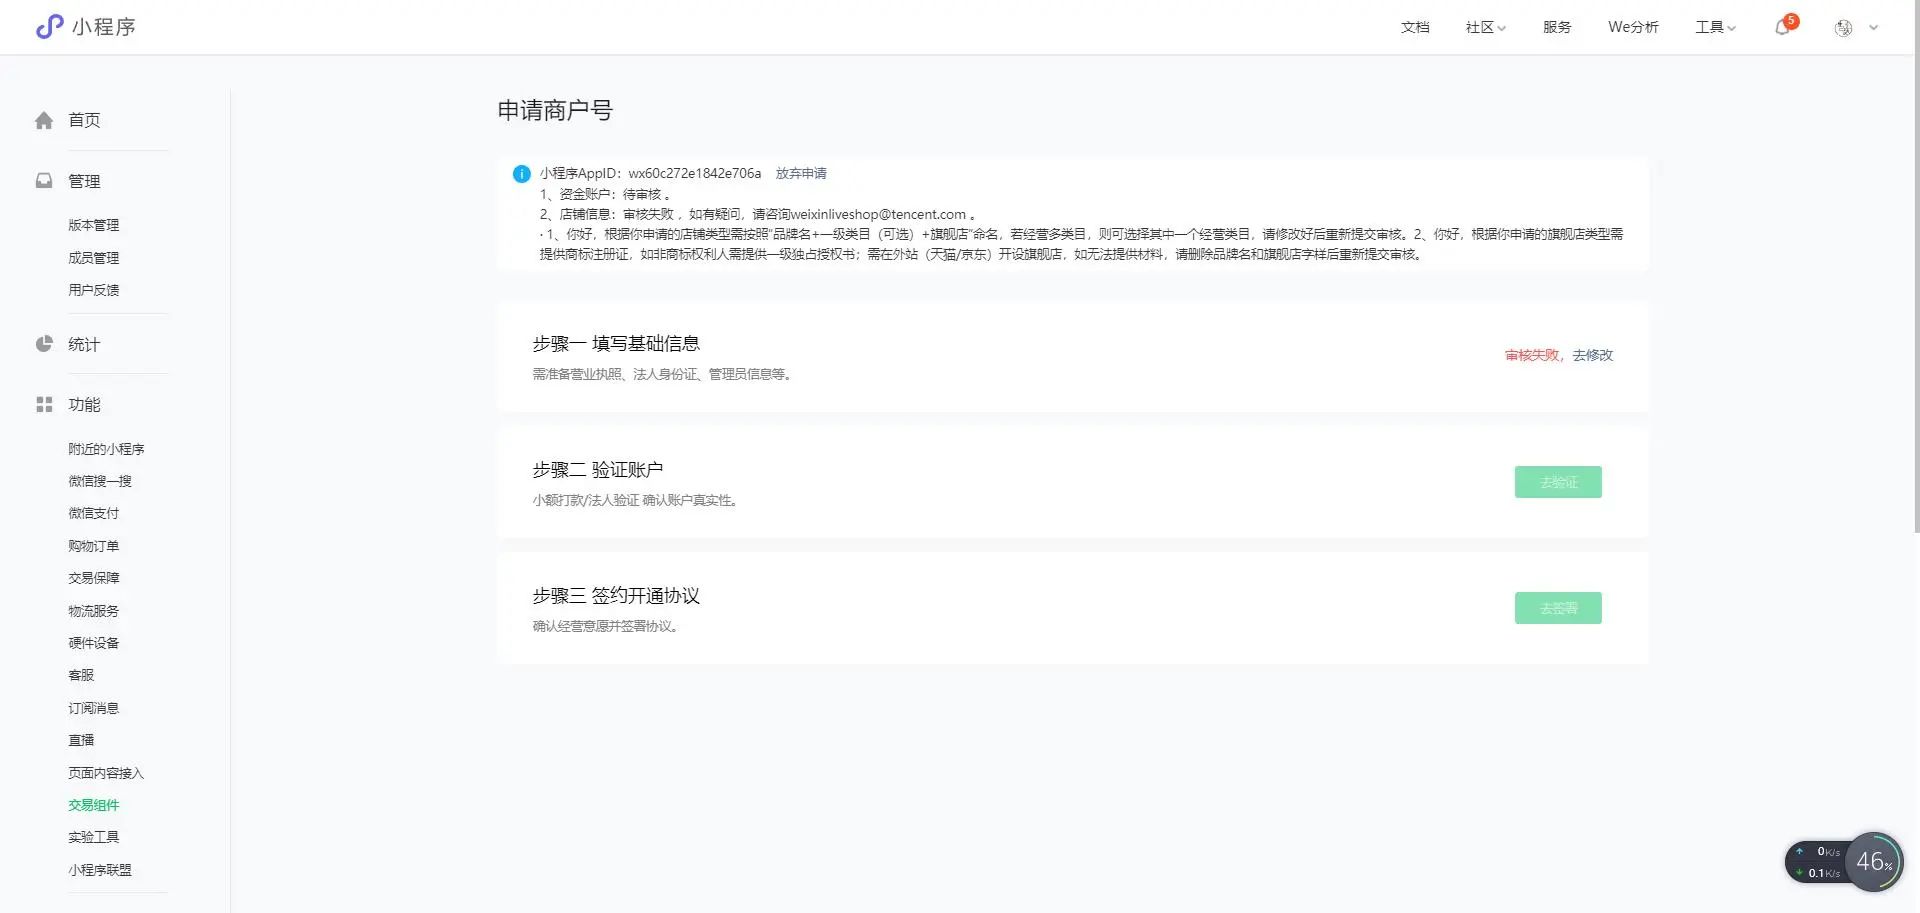Click the 去验证 button

point(1558,482)
